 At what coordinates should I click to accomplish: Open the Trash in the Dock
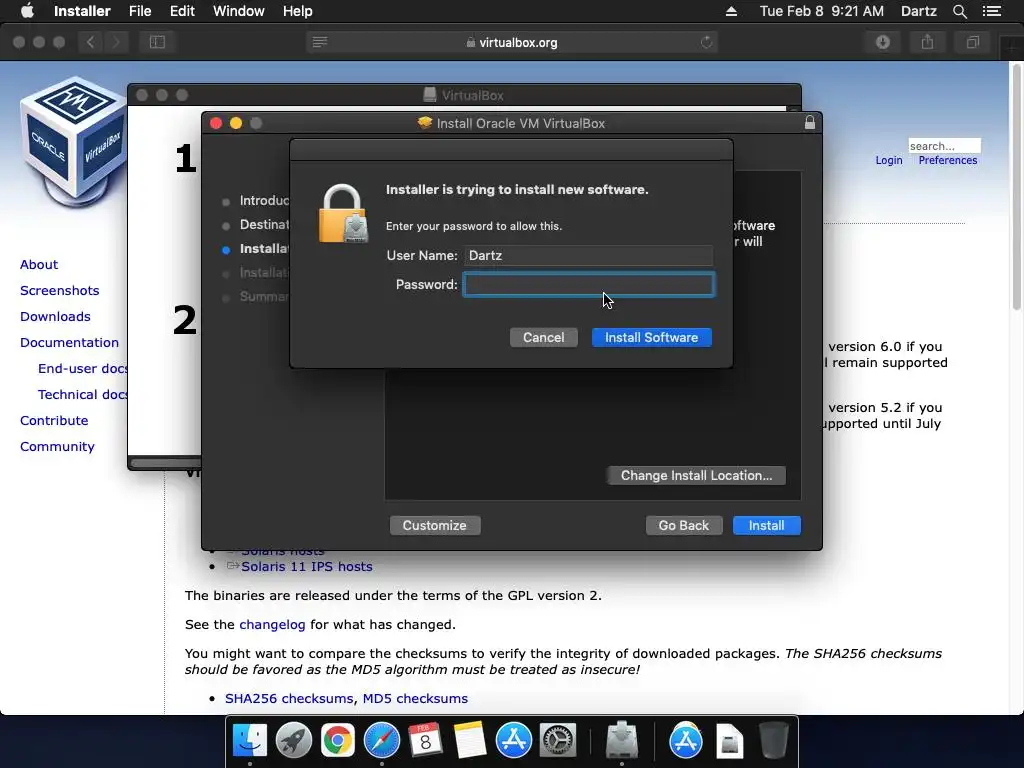[773, 741]
